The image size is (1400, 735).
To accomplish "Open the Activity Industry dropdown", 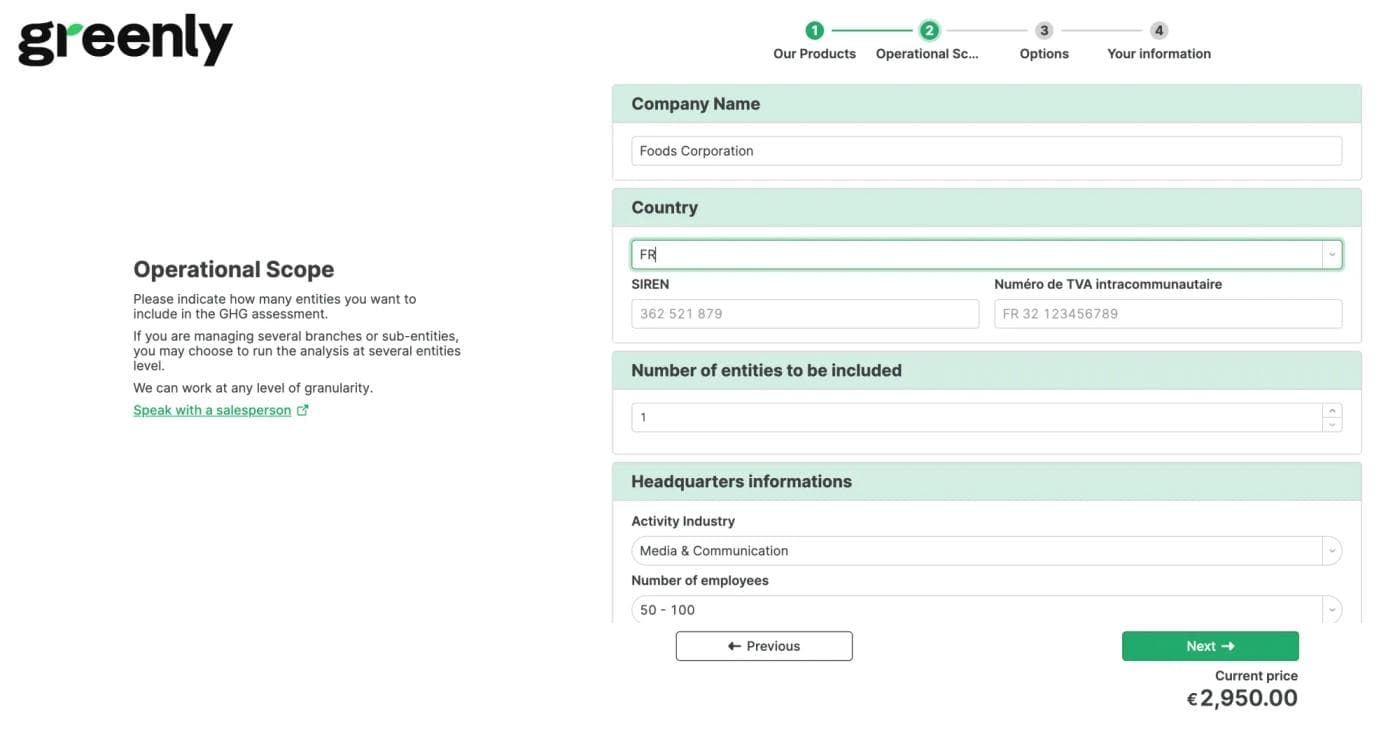I will tap(1332, 550).
